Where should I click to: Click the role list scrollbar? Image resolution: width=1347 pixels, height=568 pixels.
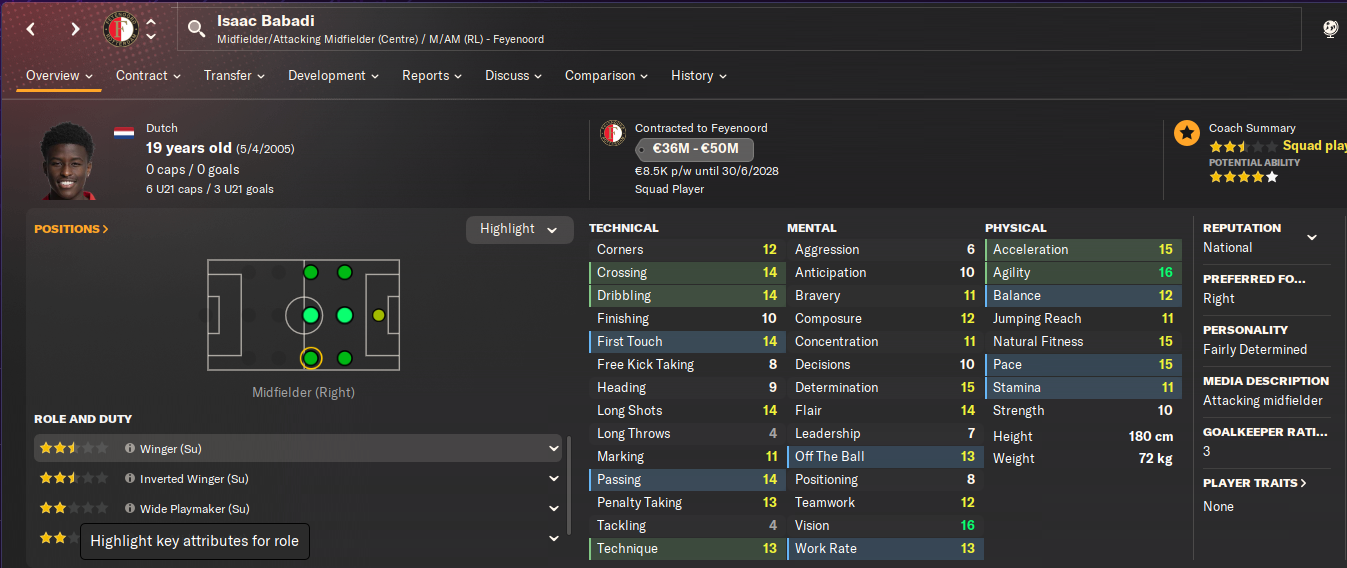[x=570, y=485]
